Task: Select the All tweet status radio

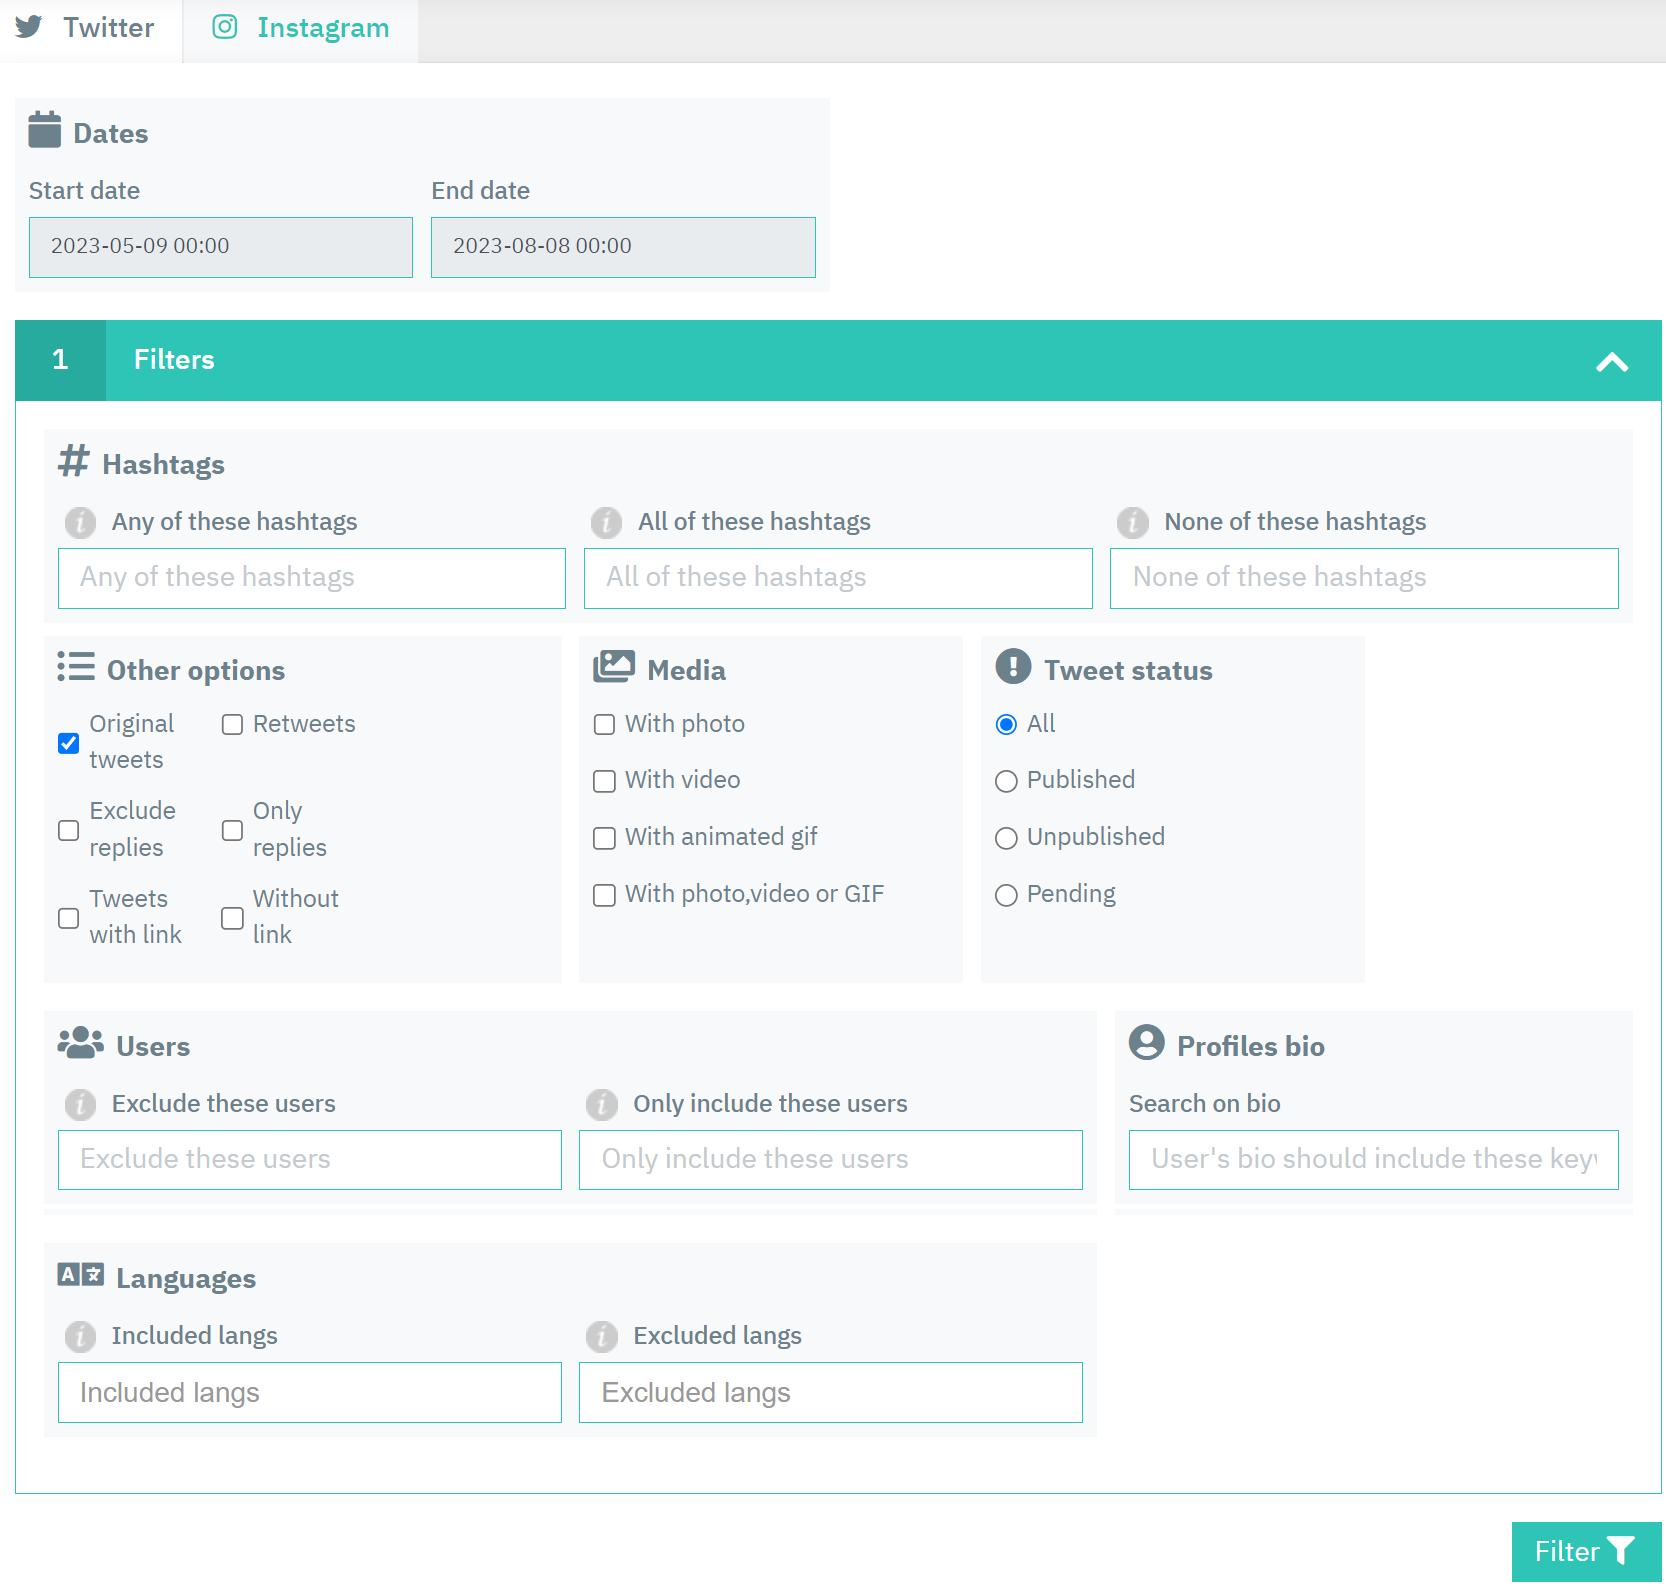Action: pyautogui.click(x=1006, y=725)
